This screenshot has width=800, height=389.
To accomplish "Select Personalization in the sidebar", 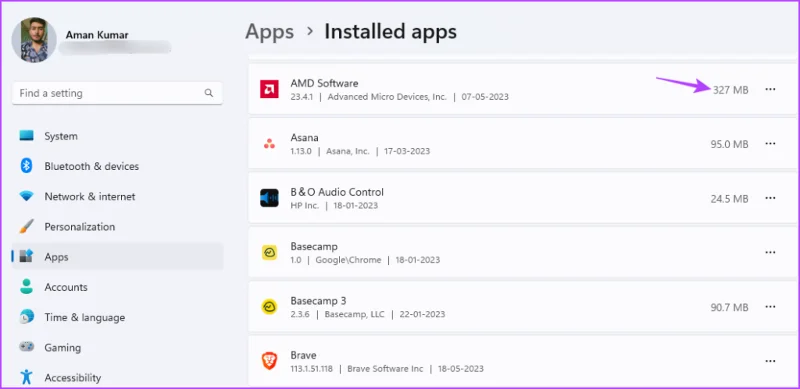I will (x=117, y=226).
